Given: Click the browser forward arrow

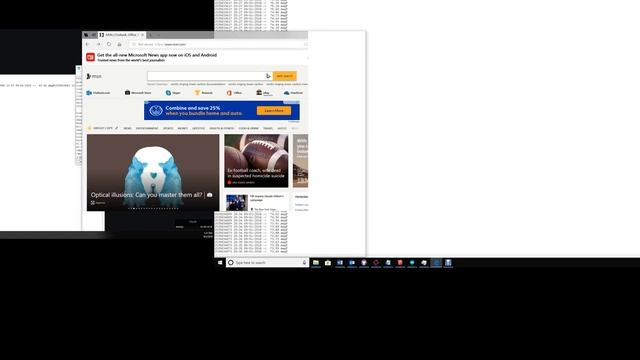Looking at the screenshot, I should pyautogui.click(x=98, y=44).
